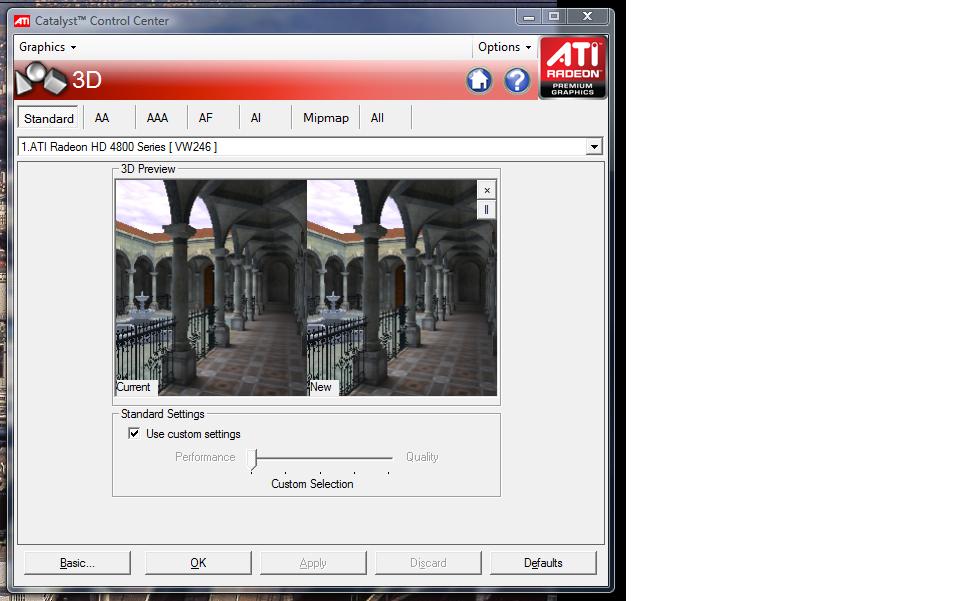Click the Performance-Quality slider thumb
The height and width of the screenshot is (601, 960).
pyautogui.click(x=254, y=459)
